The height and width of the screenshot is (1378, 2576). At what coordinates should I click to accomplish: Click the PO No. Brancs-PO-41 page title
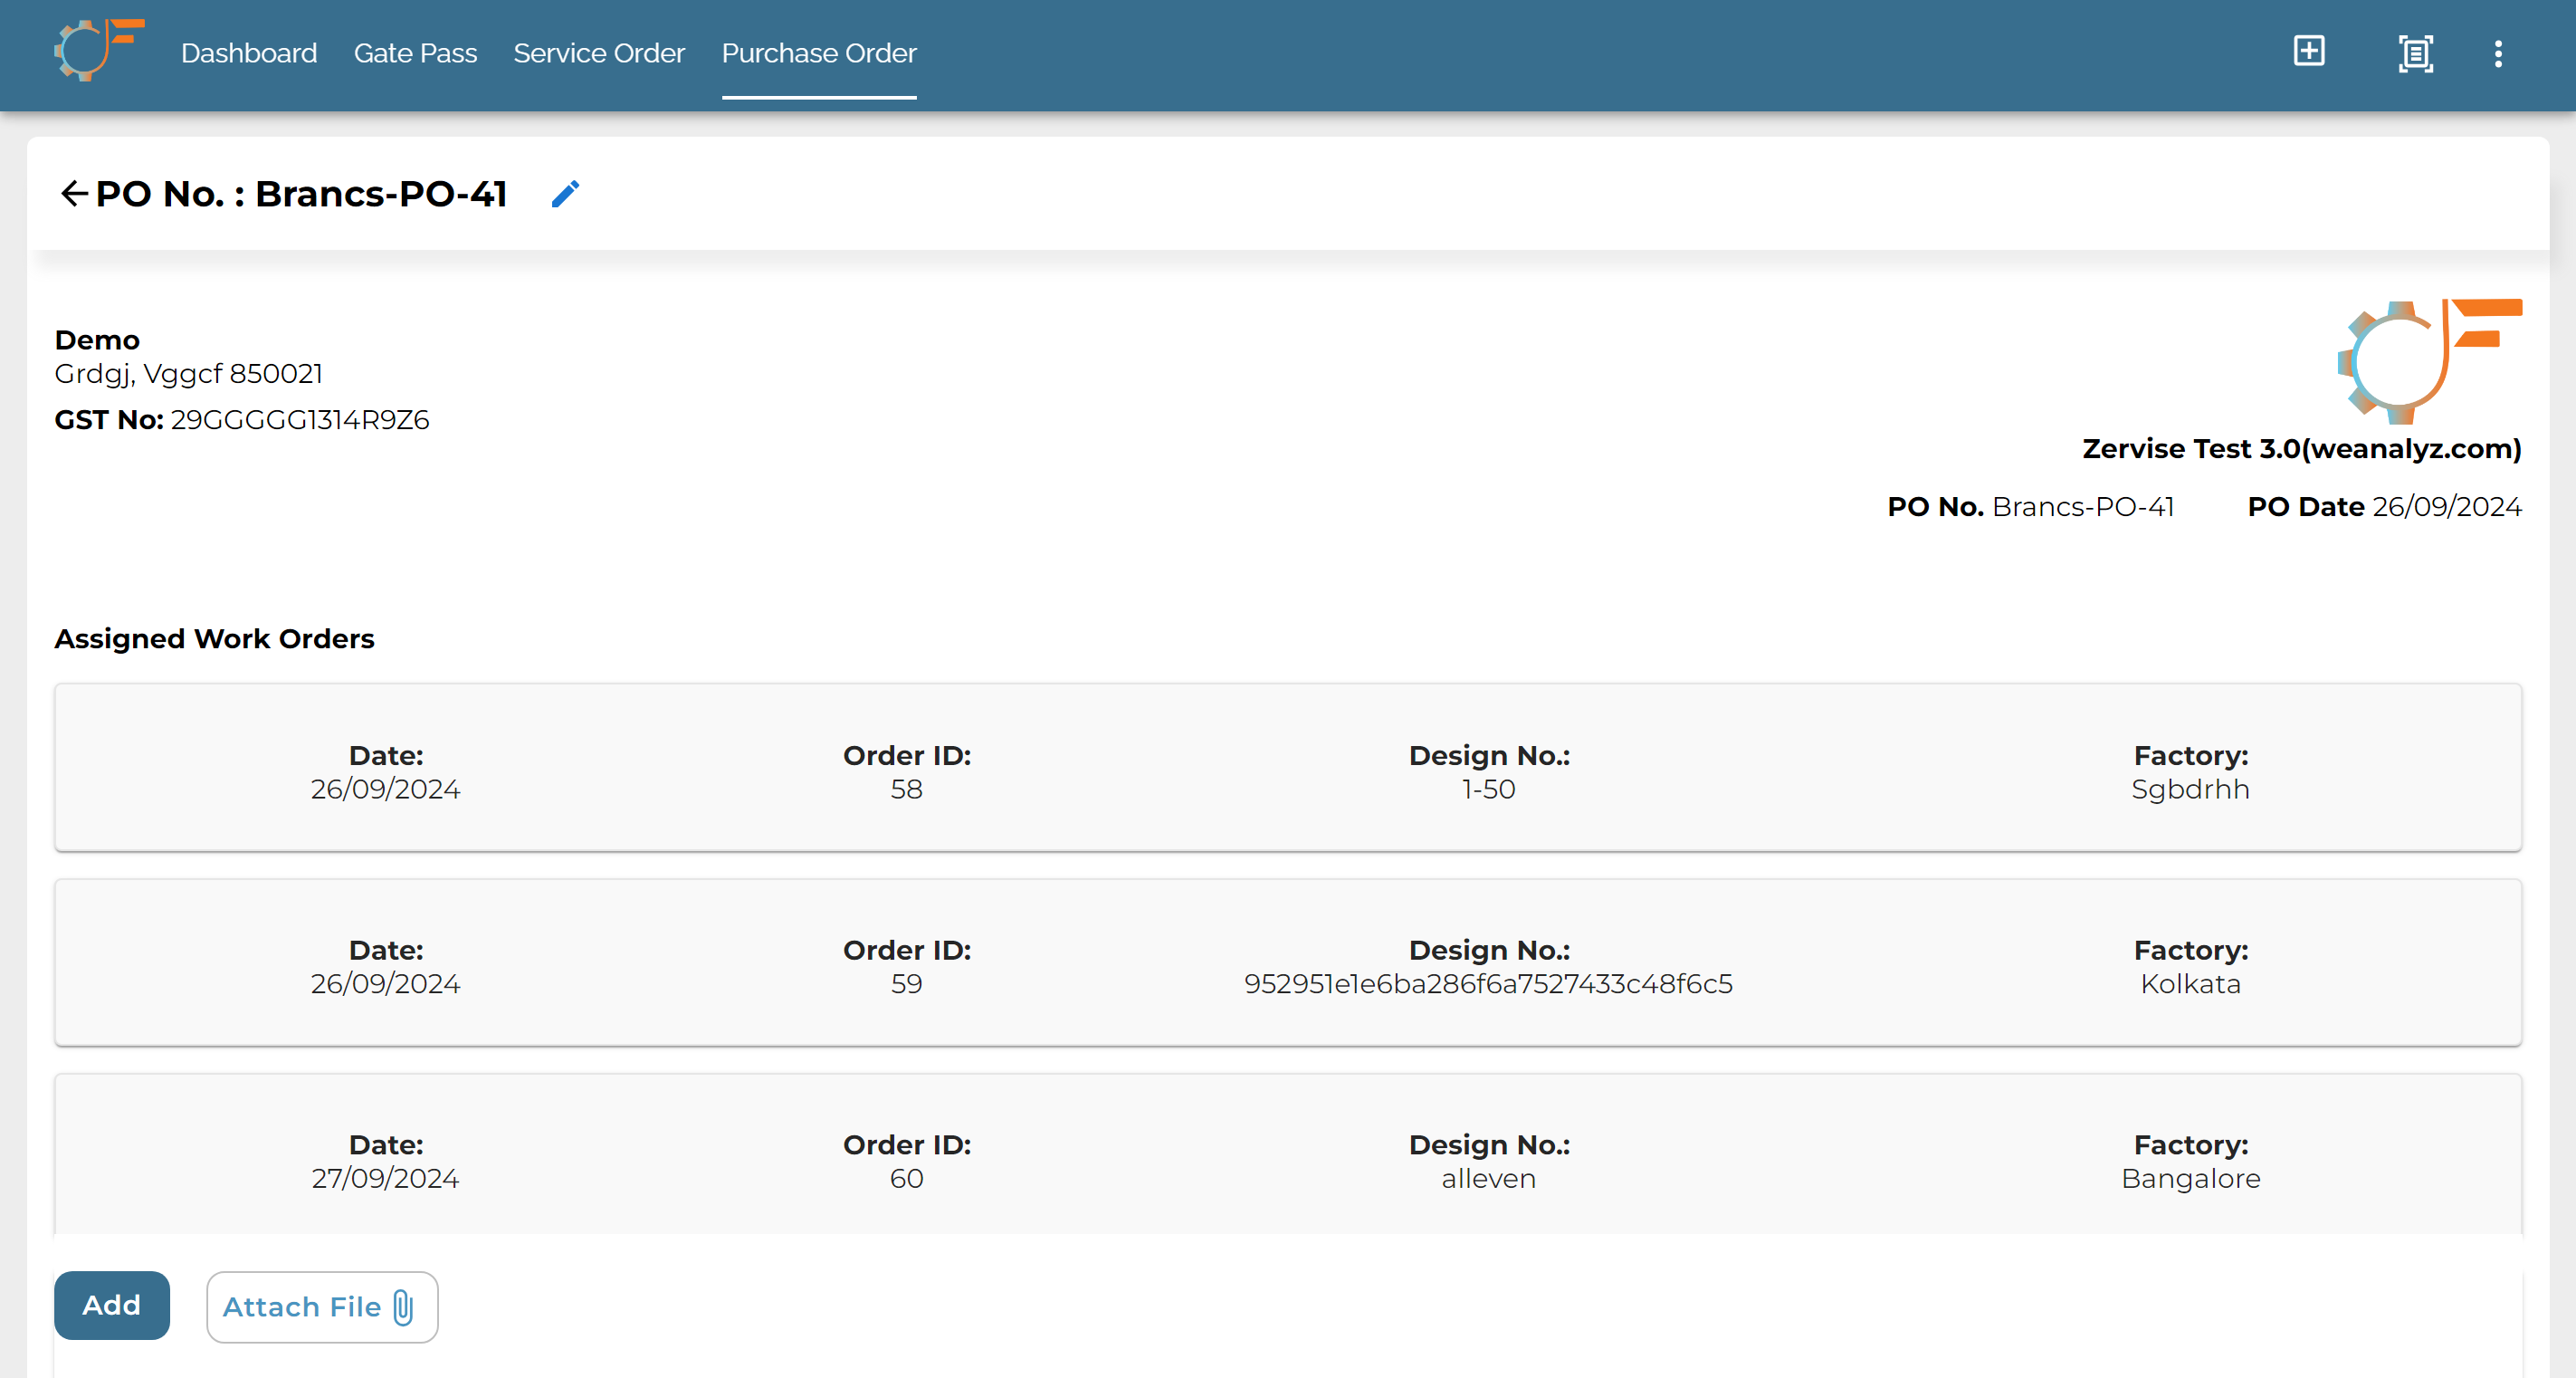[x=301, y=193]
